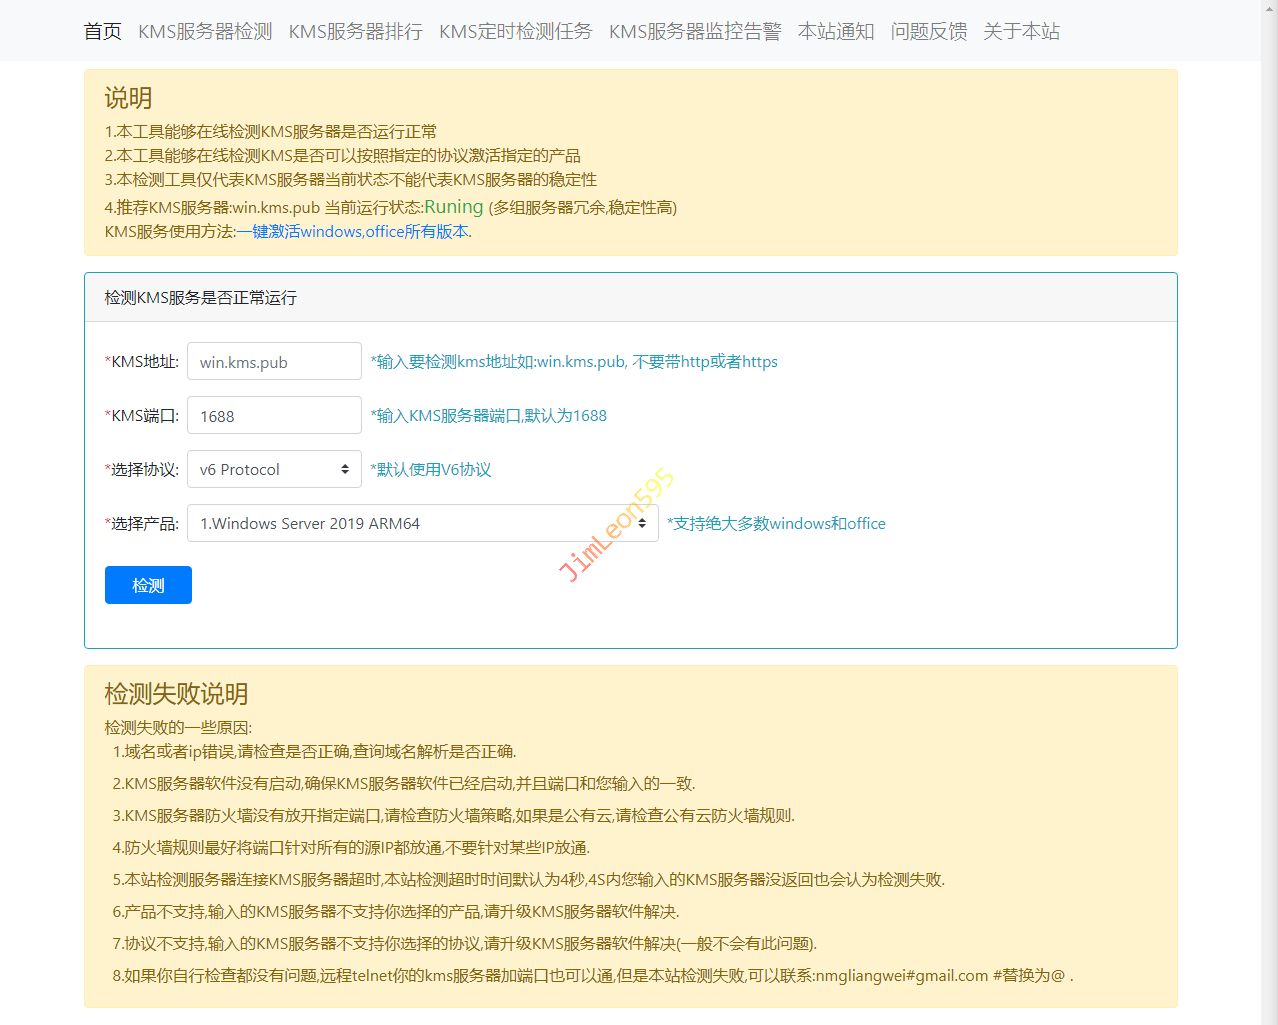Go to the 关于本站 page
Viewport: 1278px width, 1025px height.
click(x=1021, y=32)
